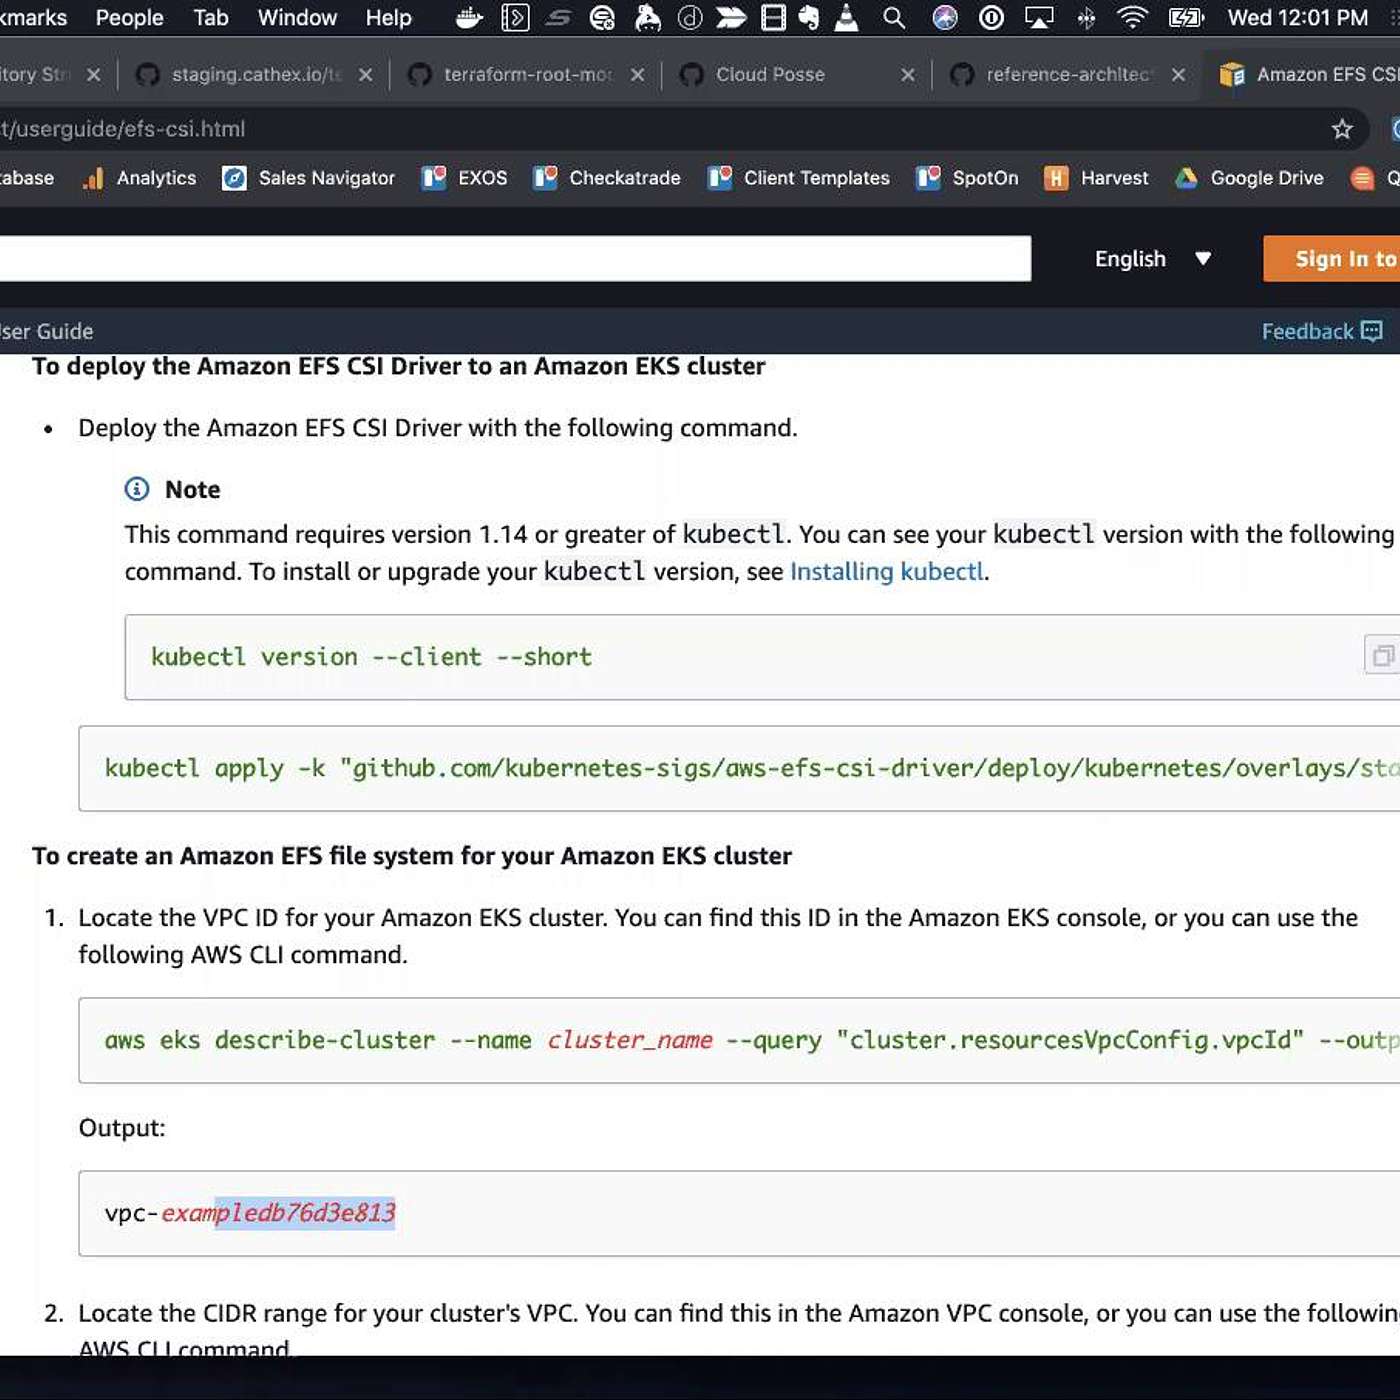
Task: Close the Cloud Posse tab
Action: (908, 75)
